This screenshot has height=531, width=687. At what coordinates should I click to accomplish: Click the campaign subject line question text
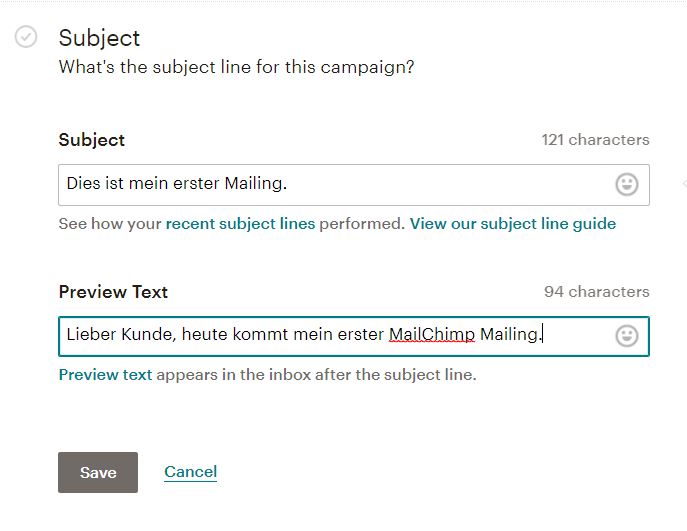click(x=236, y=67)
